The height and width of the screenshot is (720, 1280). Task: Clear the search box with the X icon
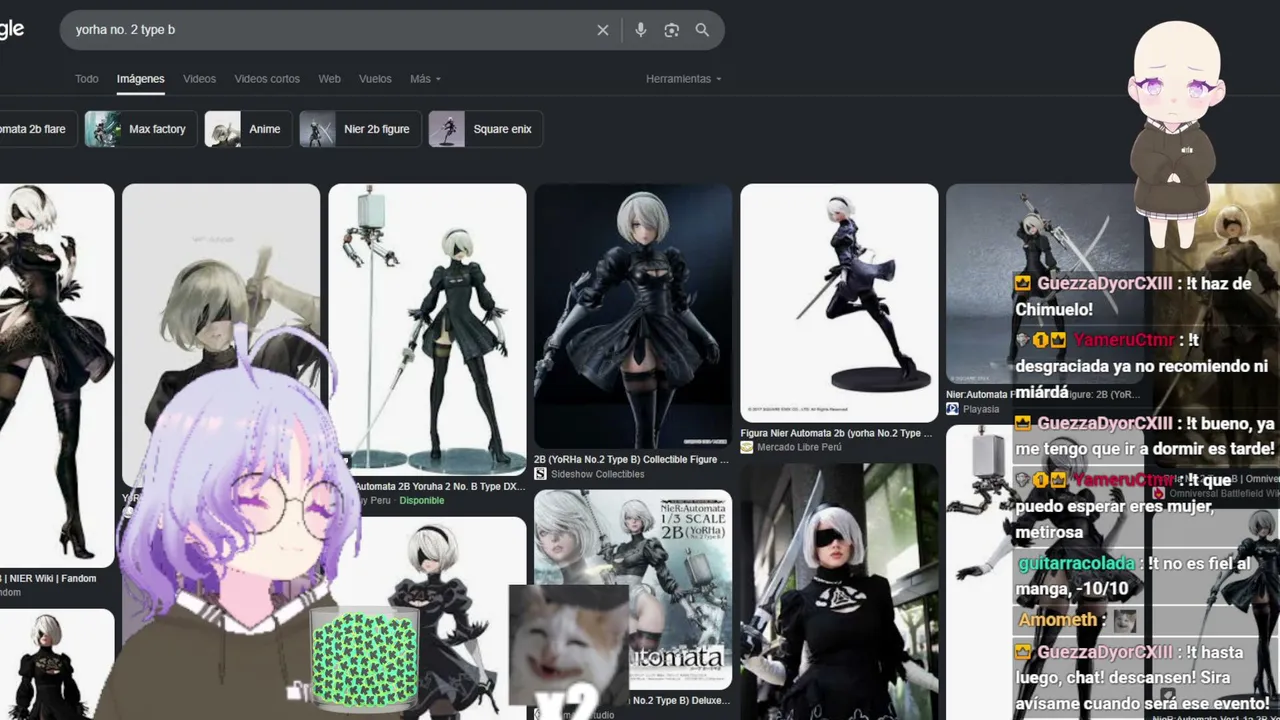tap(603, 30)
